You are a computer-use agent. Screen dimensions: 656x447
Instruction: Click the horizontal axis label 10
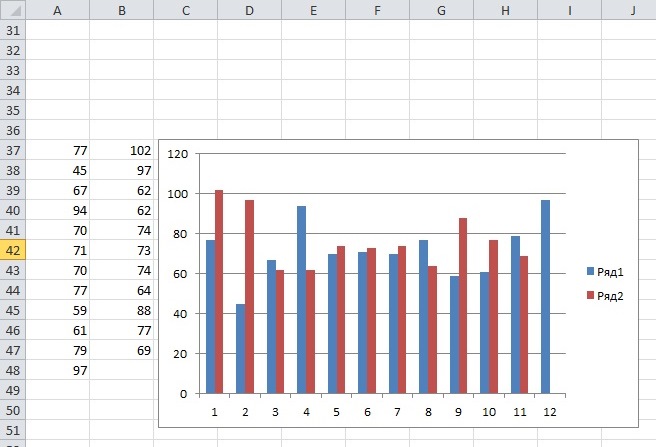[489, 412]
